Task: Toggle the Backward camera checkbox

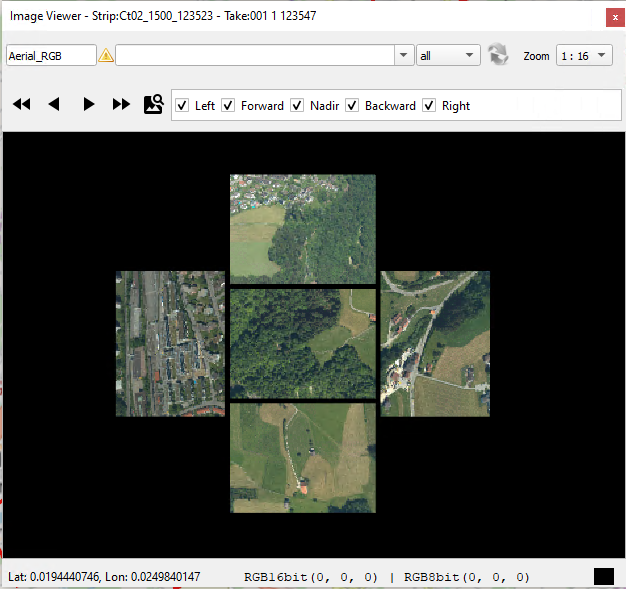Action: click(352, 105)
